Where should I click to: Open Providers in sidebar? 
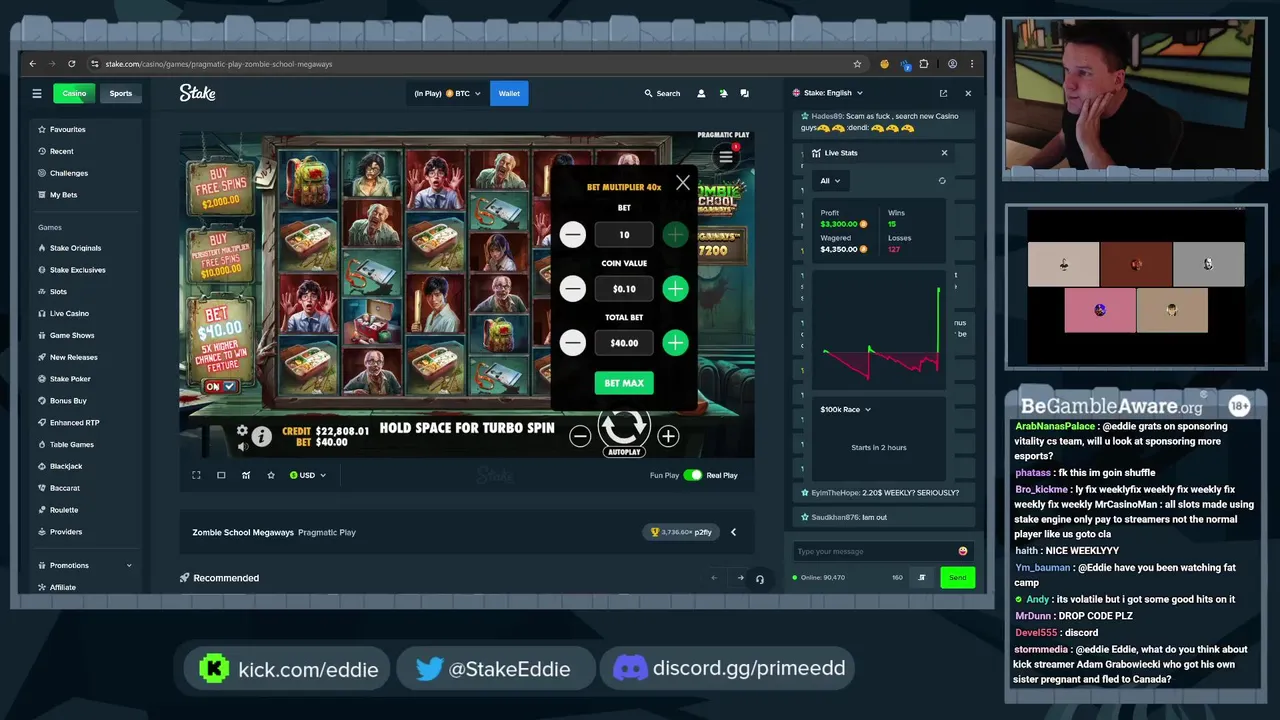pyautogui.click(x=66, y=532)
